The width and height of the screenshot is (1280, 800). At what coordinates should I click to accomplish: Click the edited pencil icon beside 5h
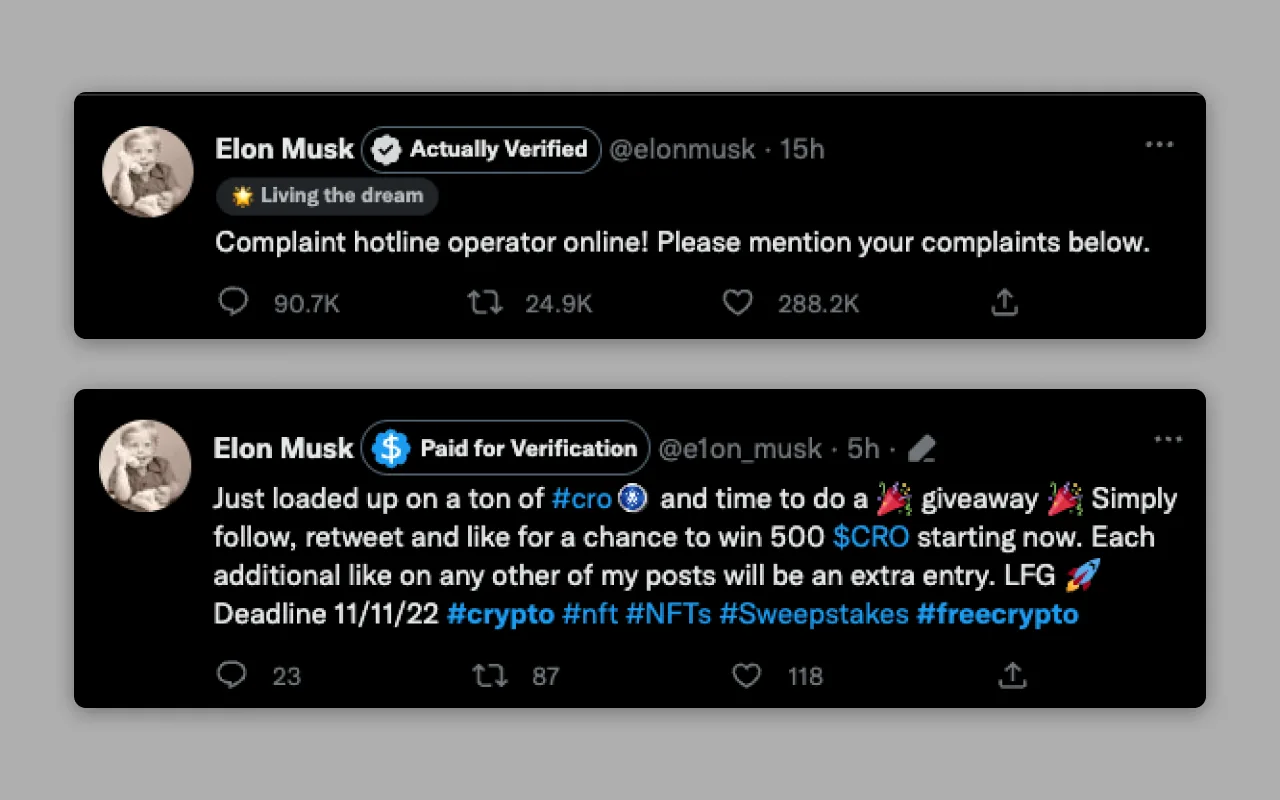pos(921,449)
